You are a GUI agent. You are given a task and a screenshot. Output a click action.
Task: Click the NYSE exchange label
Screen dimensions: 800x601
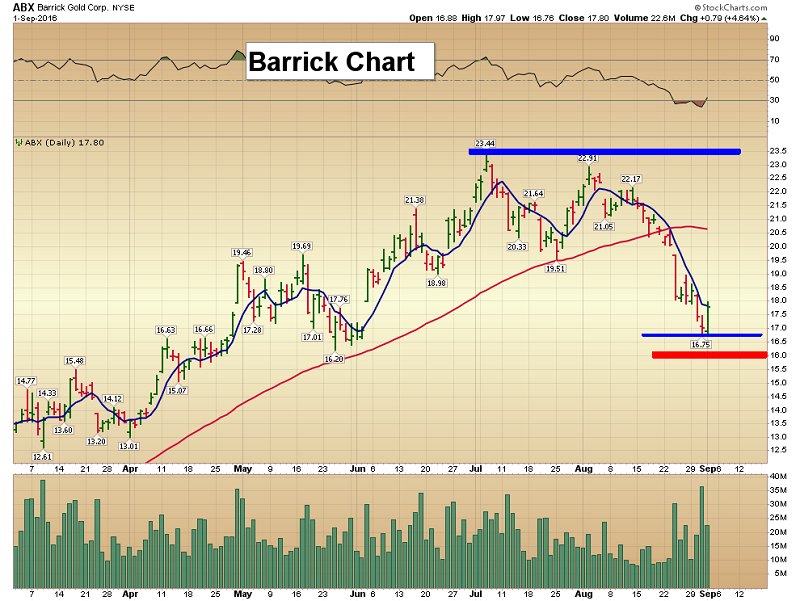[x=123, y=8]
